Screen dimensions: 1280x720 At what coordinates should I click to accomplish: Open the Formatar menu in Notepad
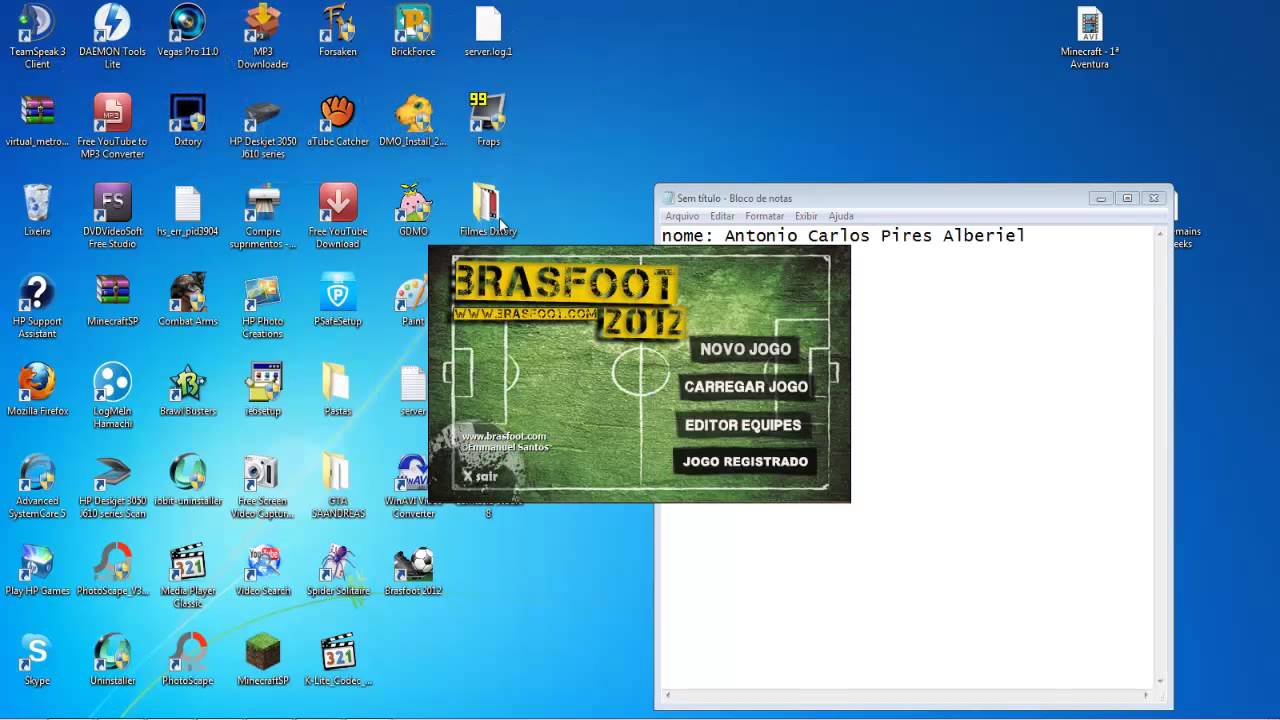764,216
